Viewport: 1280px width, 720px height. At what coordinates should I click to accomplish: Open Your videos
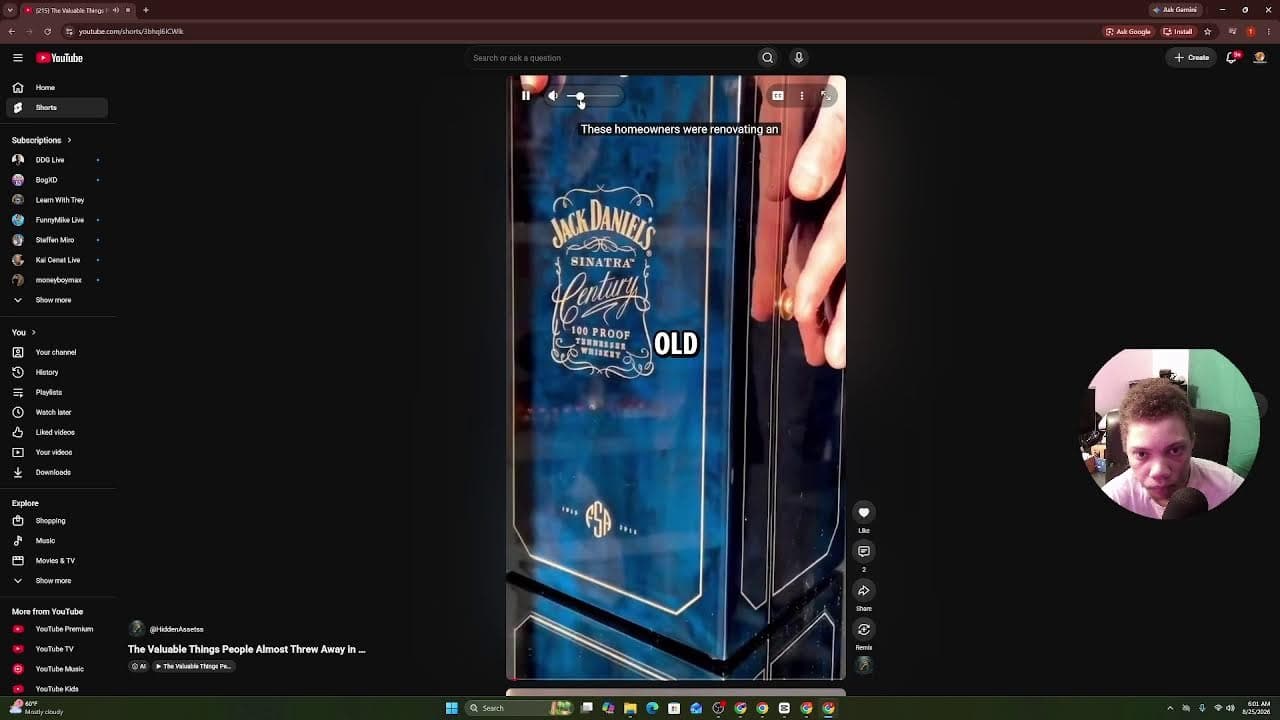click(x=57, y=452)
